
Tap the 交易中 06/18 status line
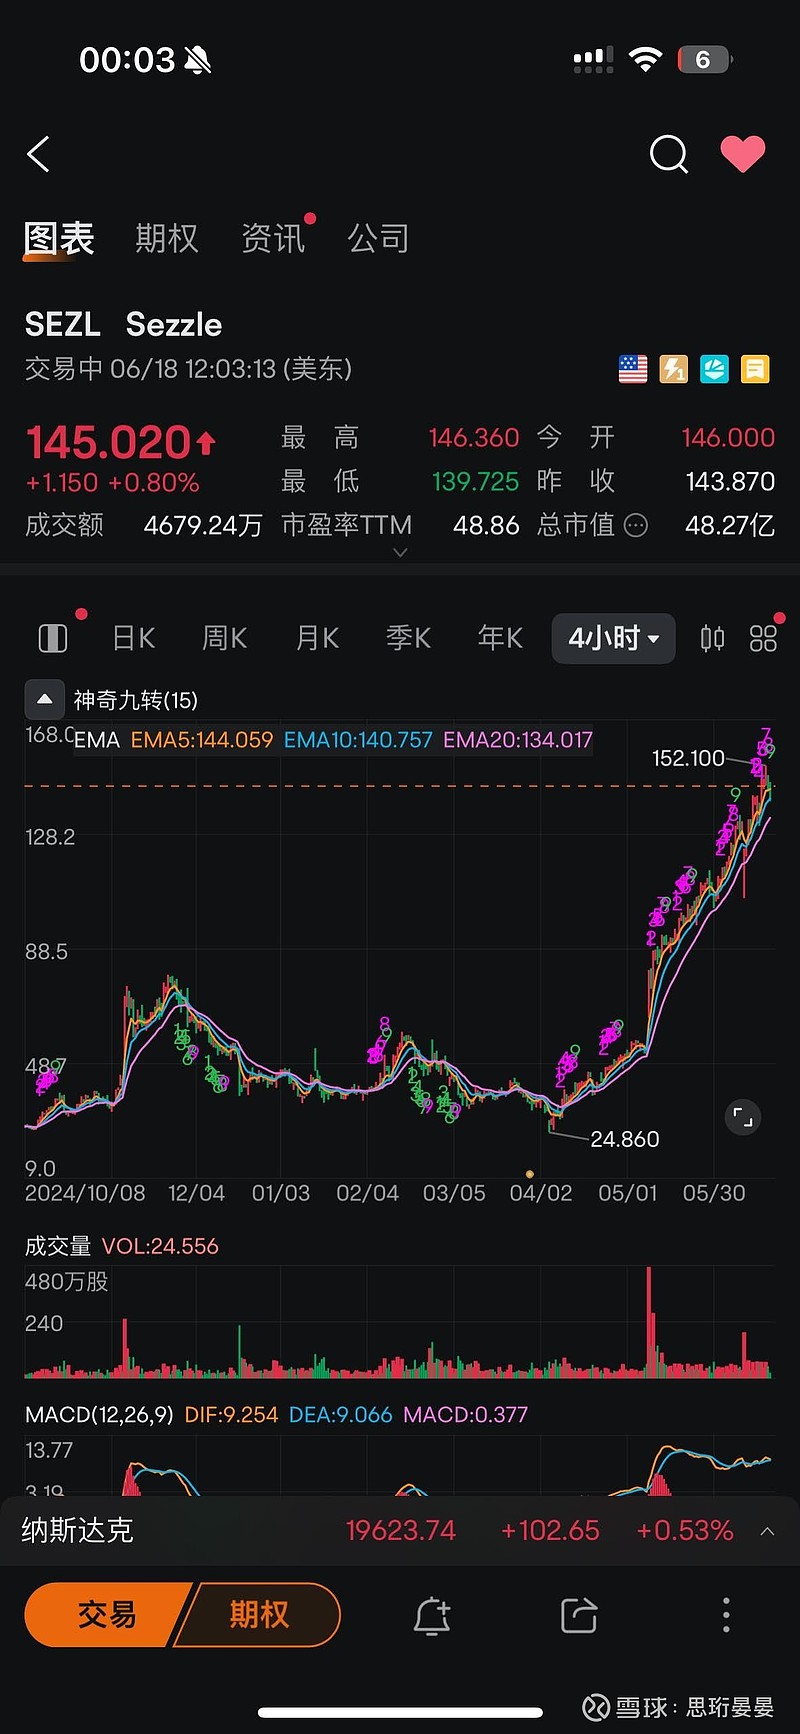click(x=188, y=369)
